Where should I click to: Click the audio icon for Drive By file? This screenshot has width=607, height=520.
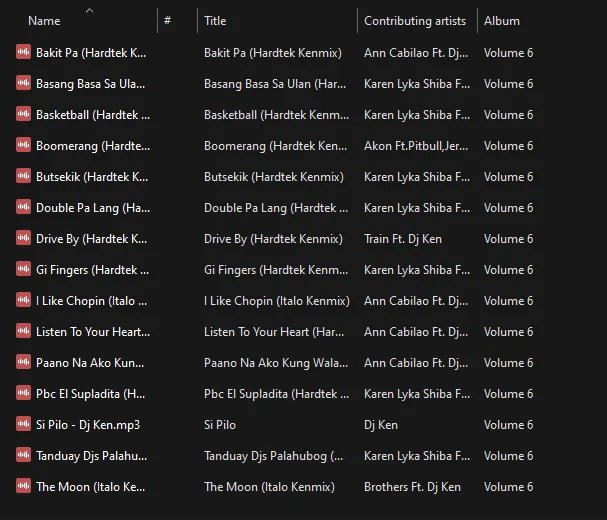(x=24, y=238)
